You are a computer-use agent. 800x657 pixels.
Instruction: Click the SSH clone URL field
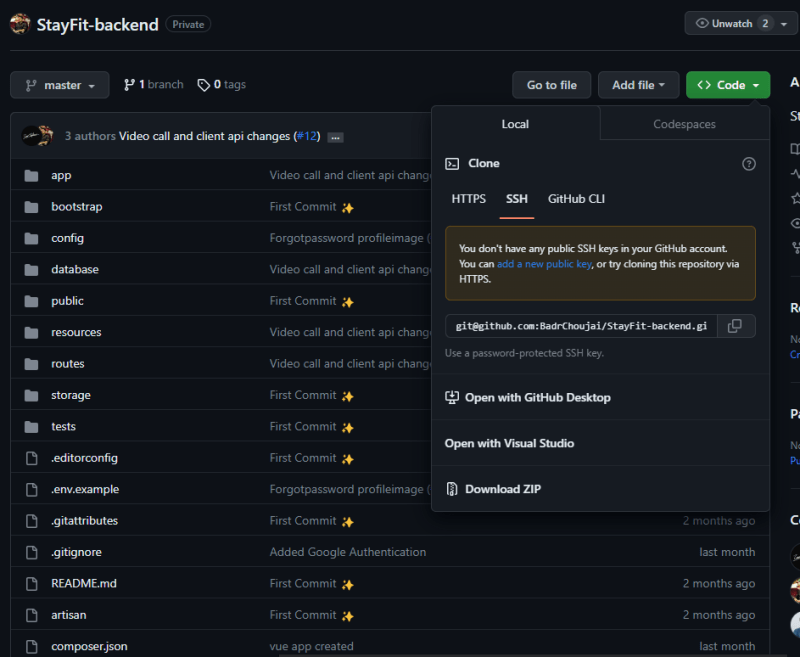click(581, 326)
